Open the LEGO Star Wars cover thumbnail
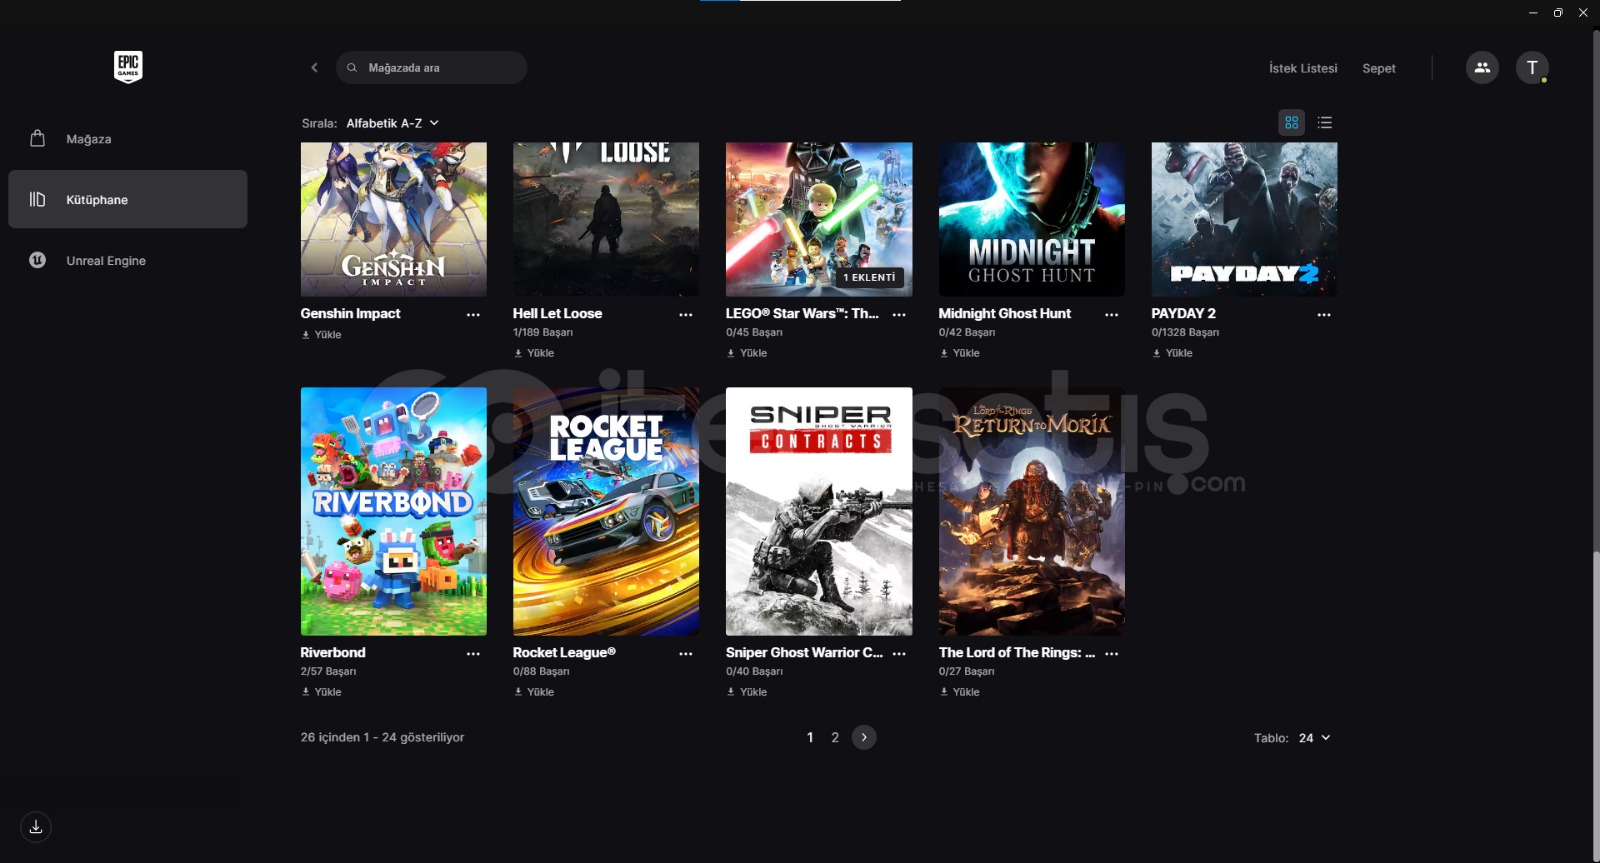The height and width of the screenshot is (863, 1600). pyautogui.click(x=819, y=219)
